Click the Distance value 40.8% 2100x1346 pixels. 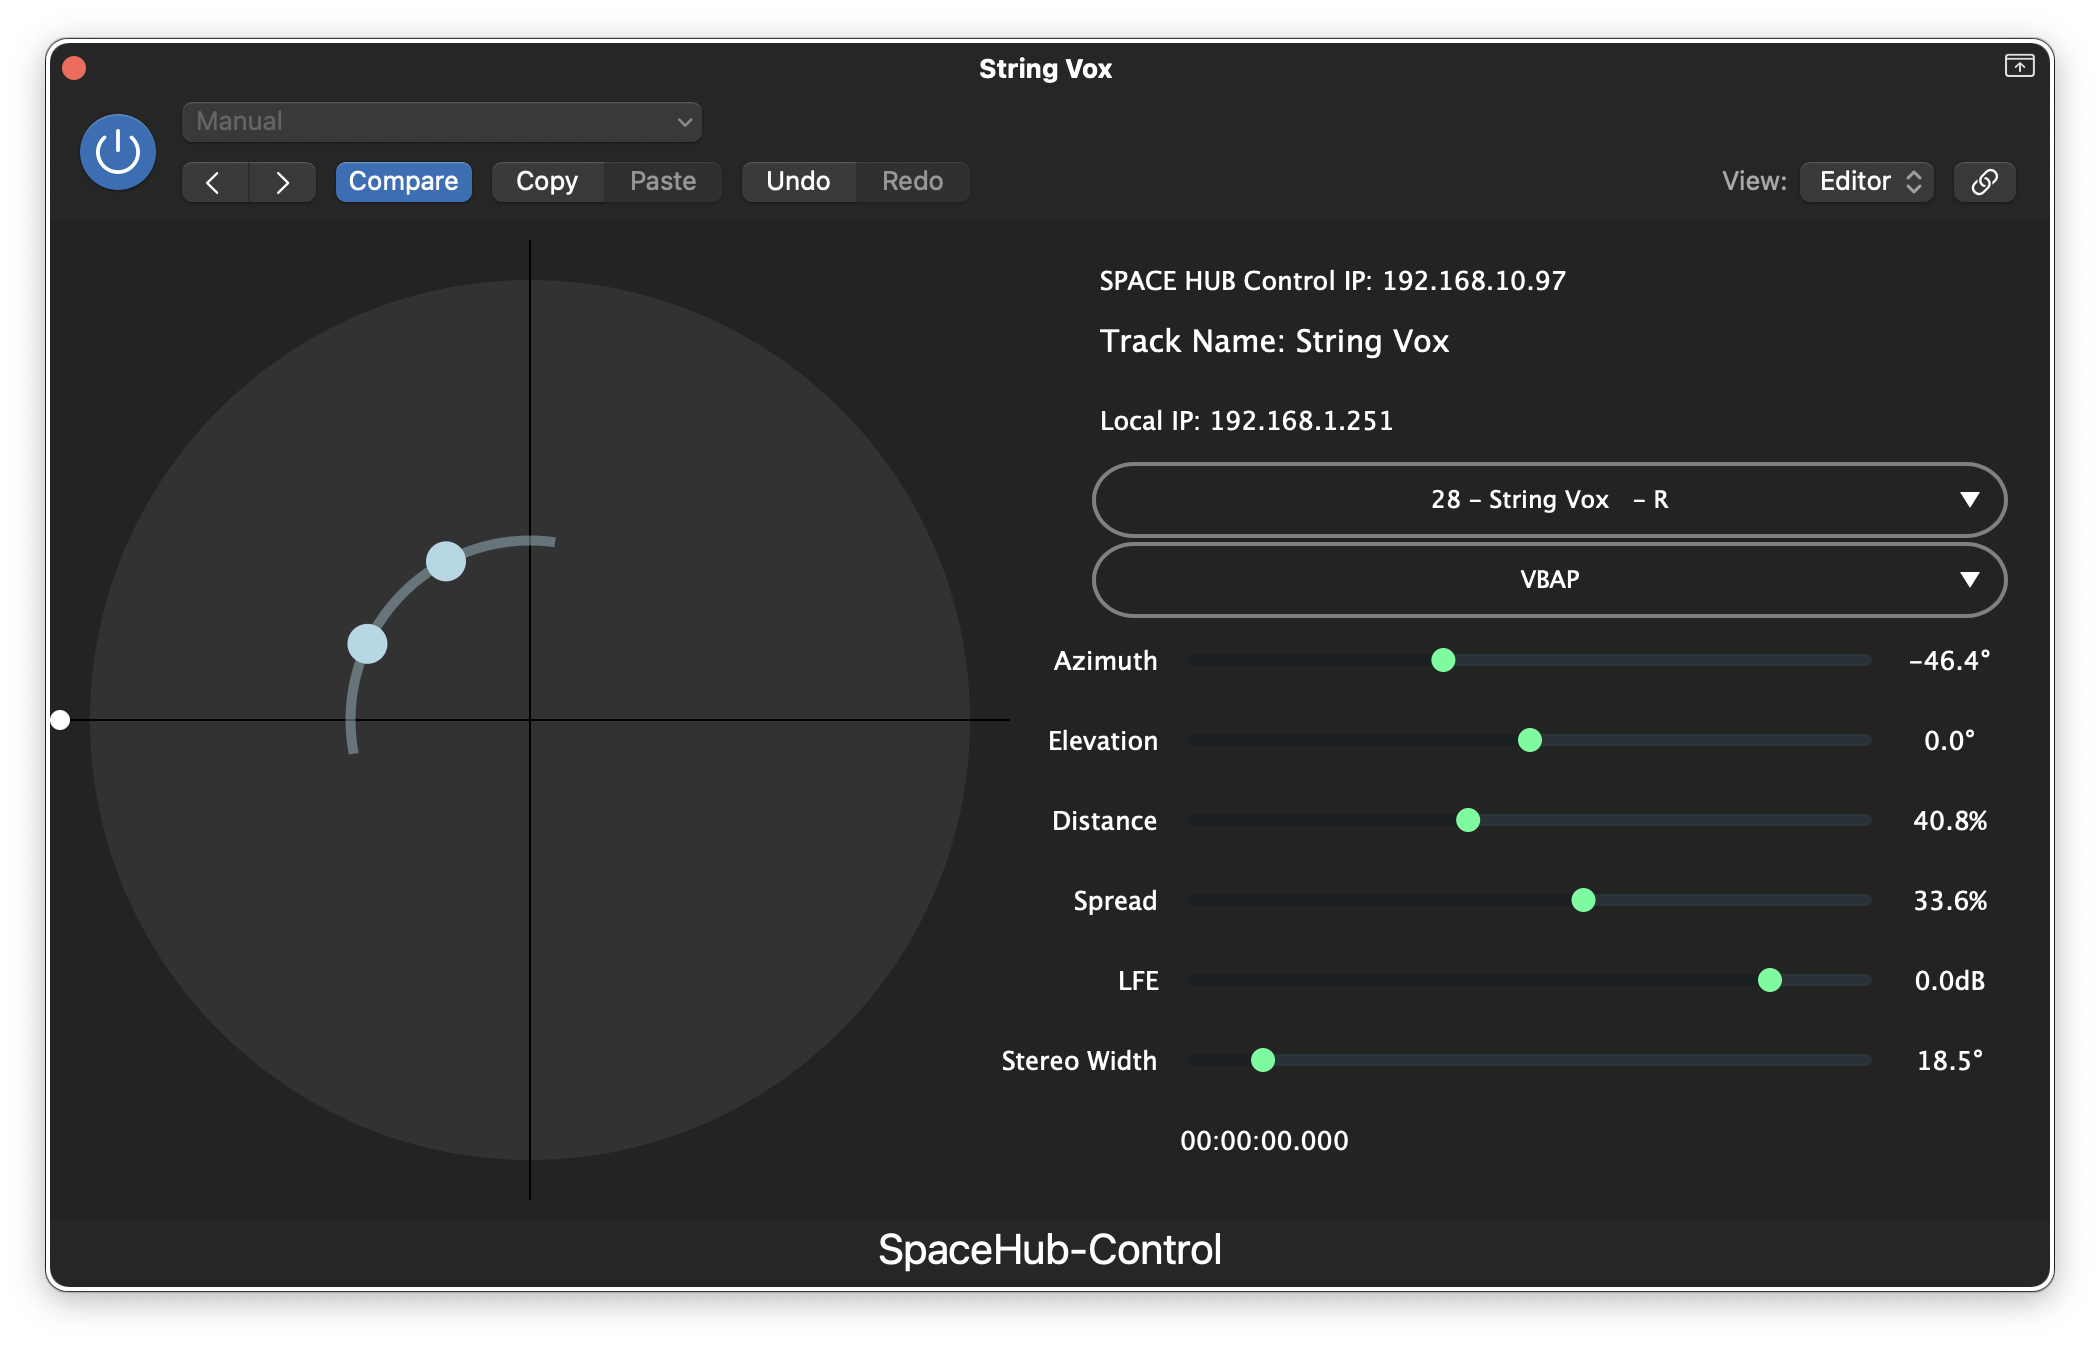(1949, 820)
